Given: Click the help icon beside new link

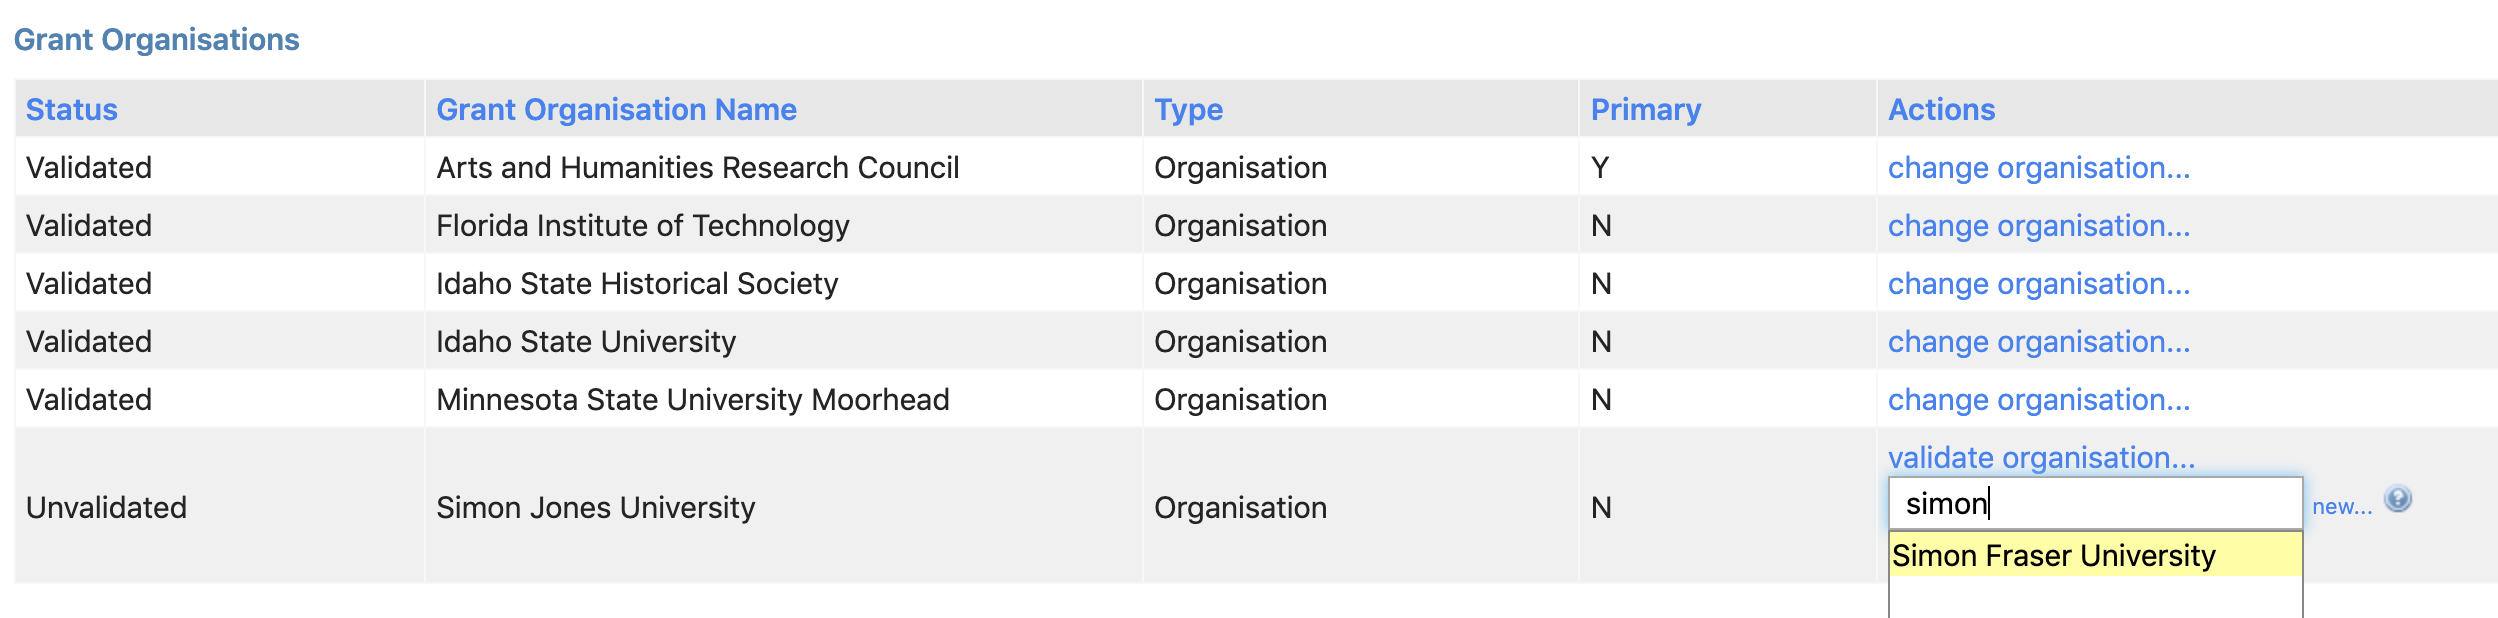Looking at the screenshot, I should pos(2398,498).
